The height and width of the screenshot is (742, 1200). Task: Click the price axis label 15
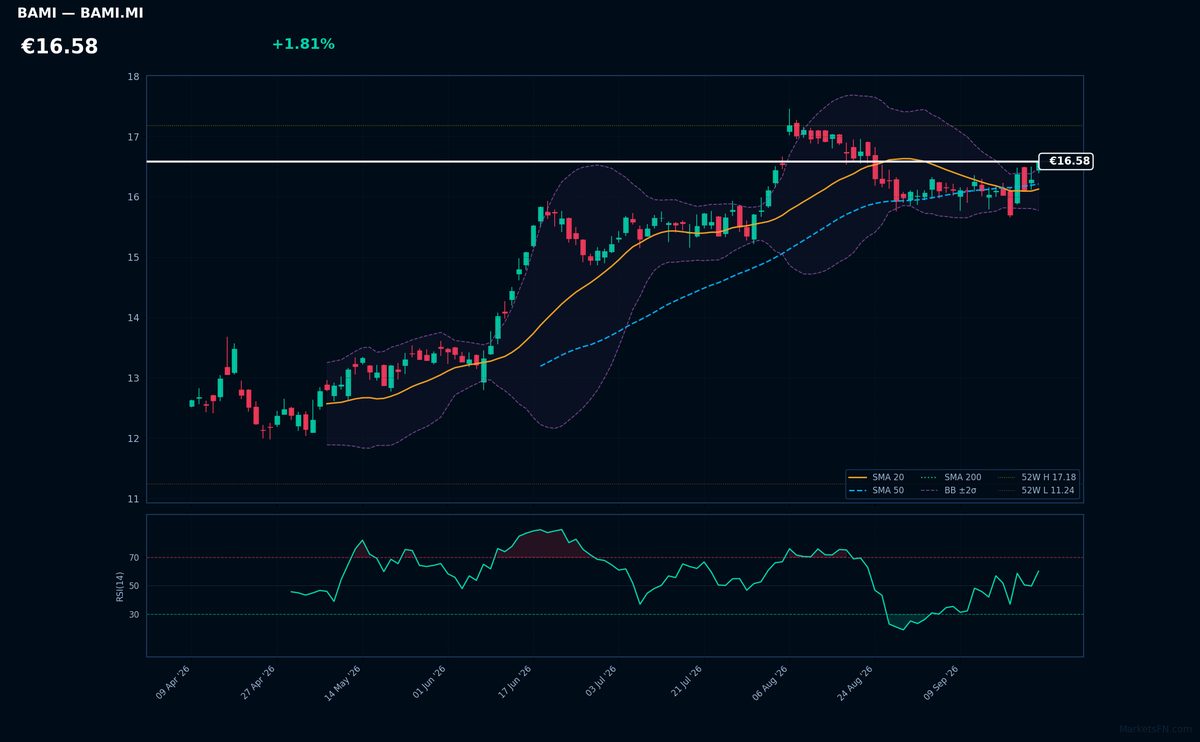pos(134,258)
